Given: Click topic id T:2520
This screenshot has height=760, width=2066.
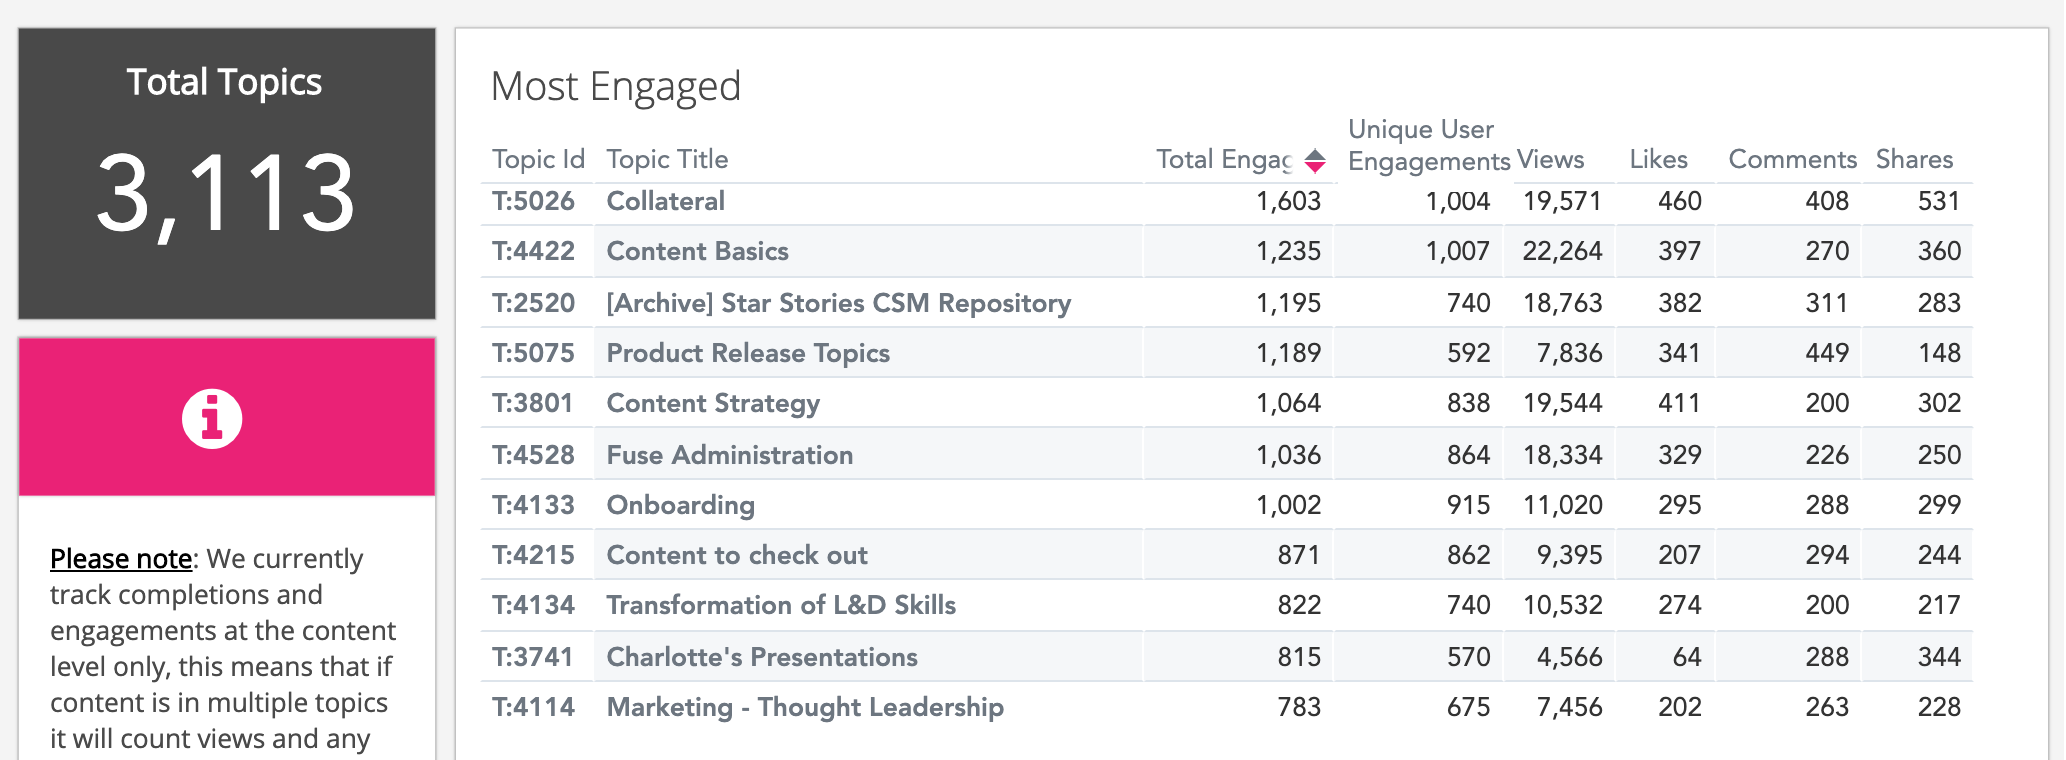Looking at the screenshot, I should 533,303.
